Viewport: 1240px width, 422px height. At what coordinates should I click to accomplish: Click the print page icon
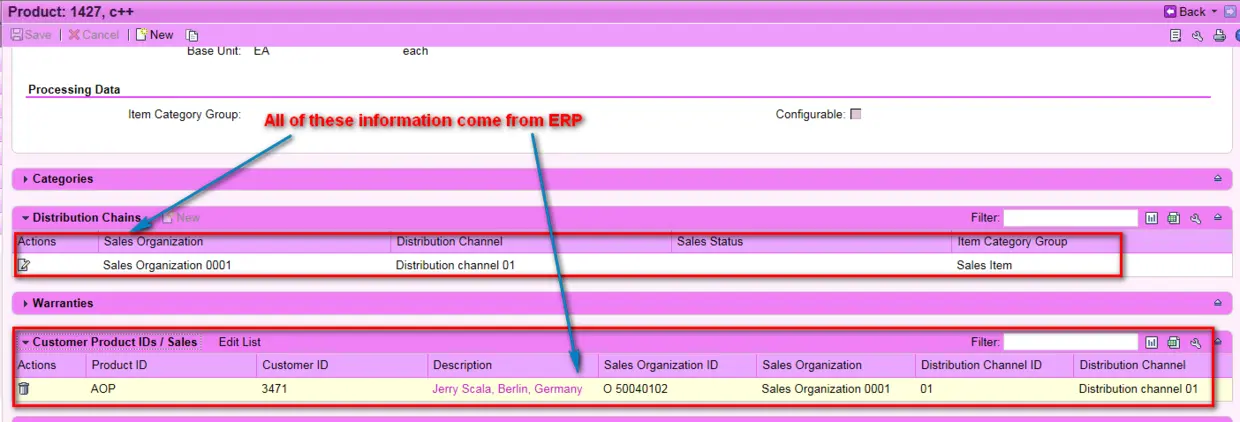[1219, 35]
